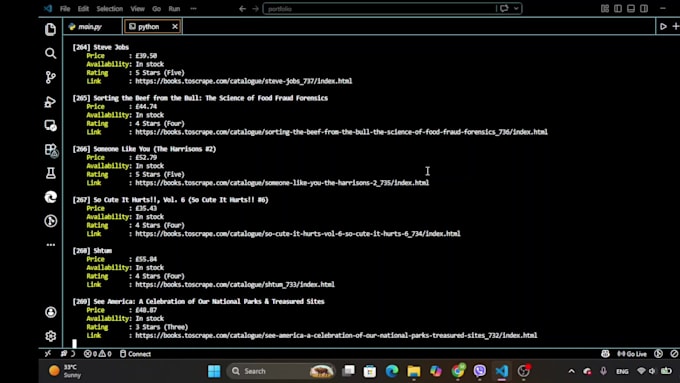The height and width of the screenshot is (383, 680).
Task: Open the Remote Explorer view
Action: pos(50,125)
